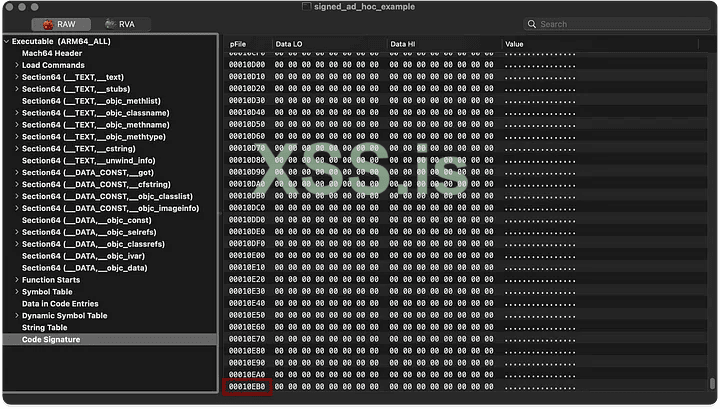Select Data in Code Entries item

point(60,304)
